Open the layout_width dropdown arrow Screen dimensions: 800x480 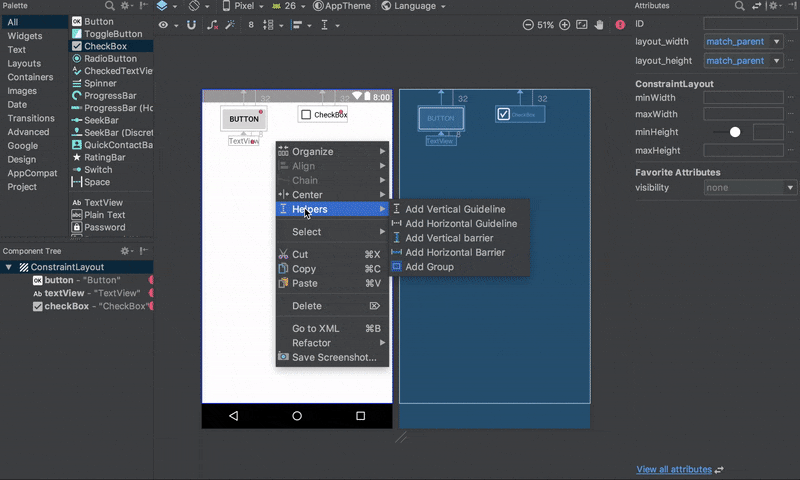click(x=777, y=41)
